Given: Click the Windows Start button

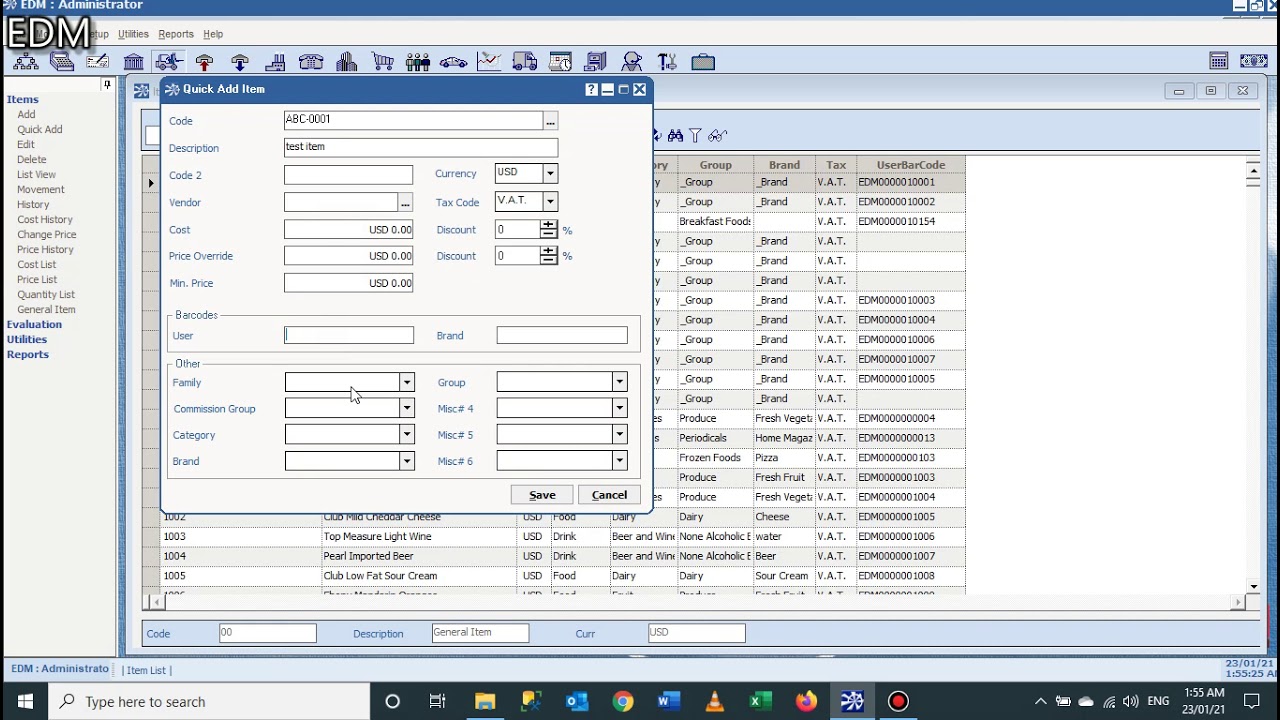Looking at the screenshot, I should (x=25, y=701).
